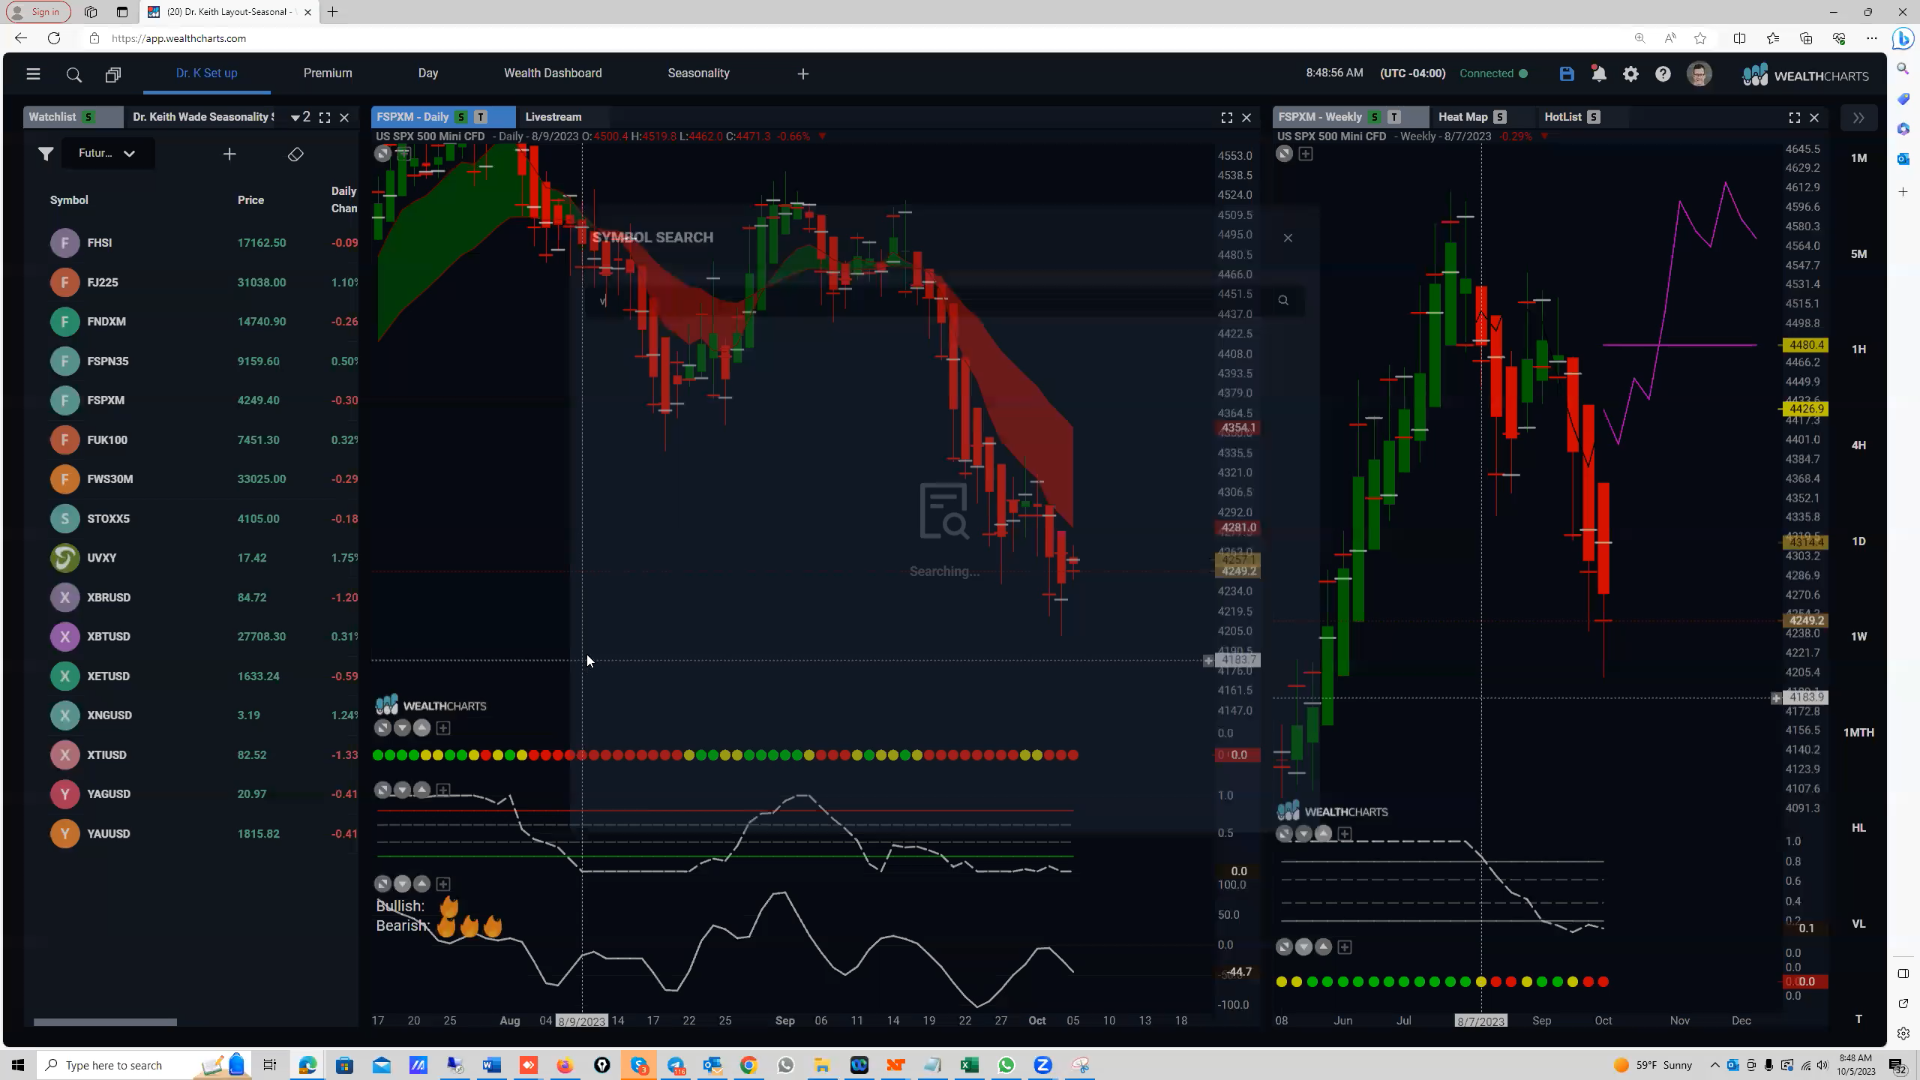Image resolution: width=1920 pixels, height=1080 pixels.
Task: Add indicator to dots pane on Daily chart
Action: [x=443, y=729]
